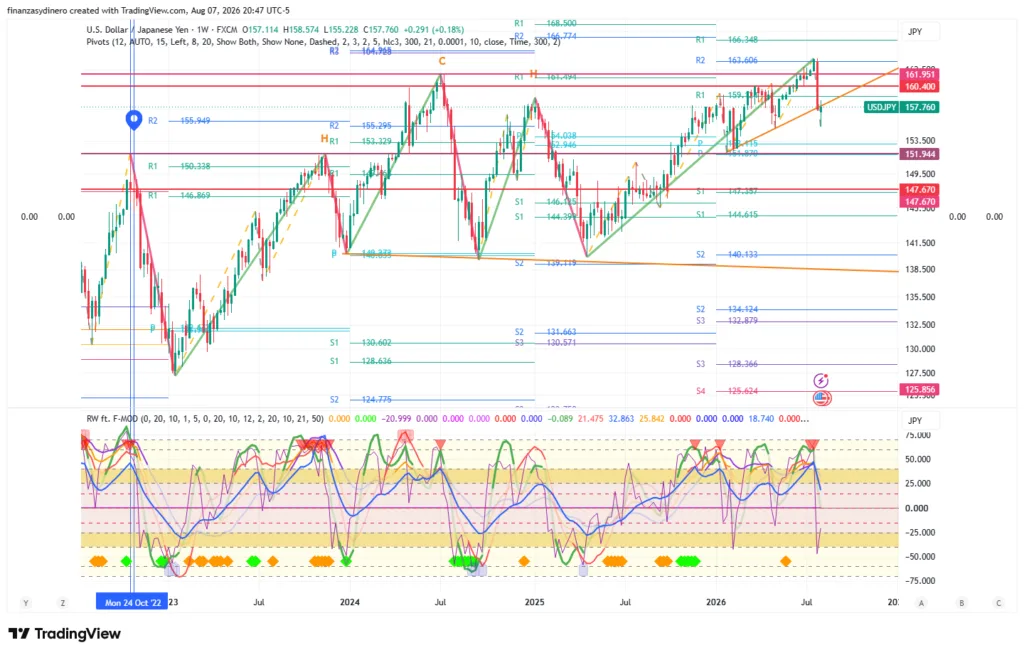The width and height of the screenshot is (1024, 655).
Task: Click the R1 168.500 pivot label
Action: (x=545, y=23)
